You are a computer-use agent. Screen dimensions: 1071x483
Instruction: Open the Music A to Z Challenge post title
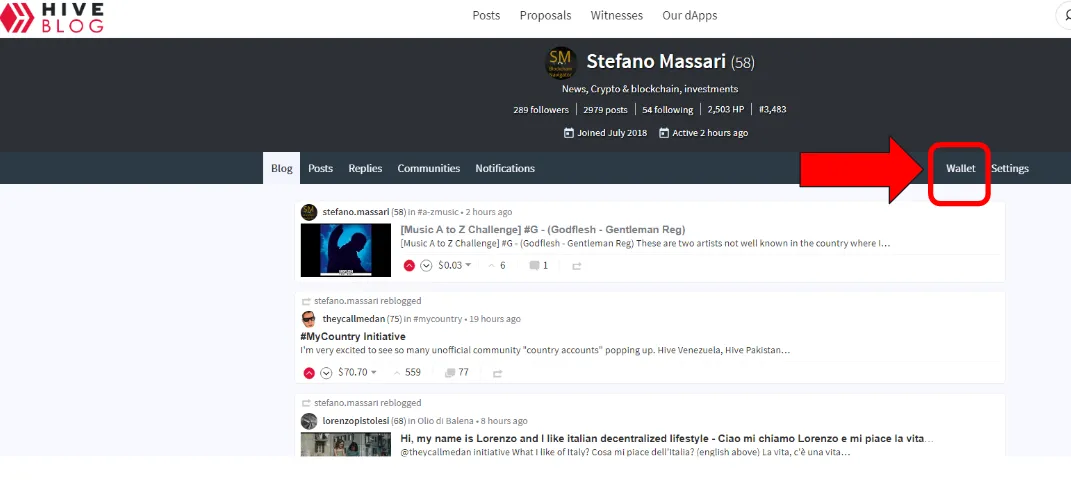pos(542,230)
